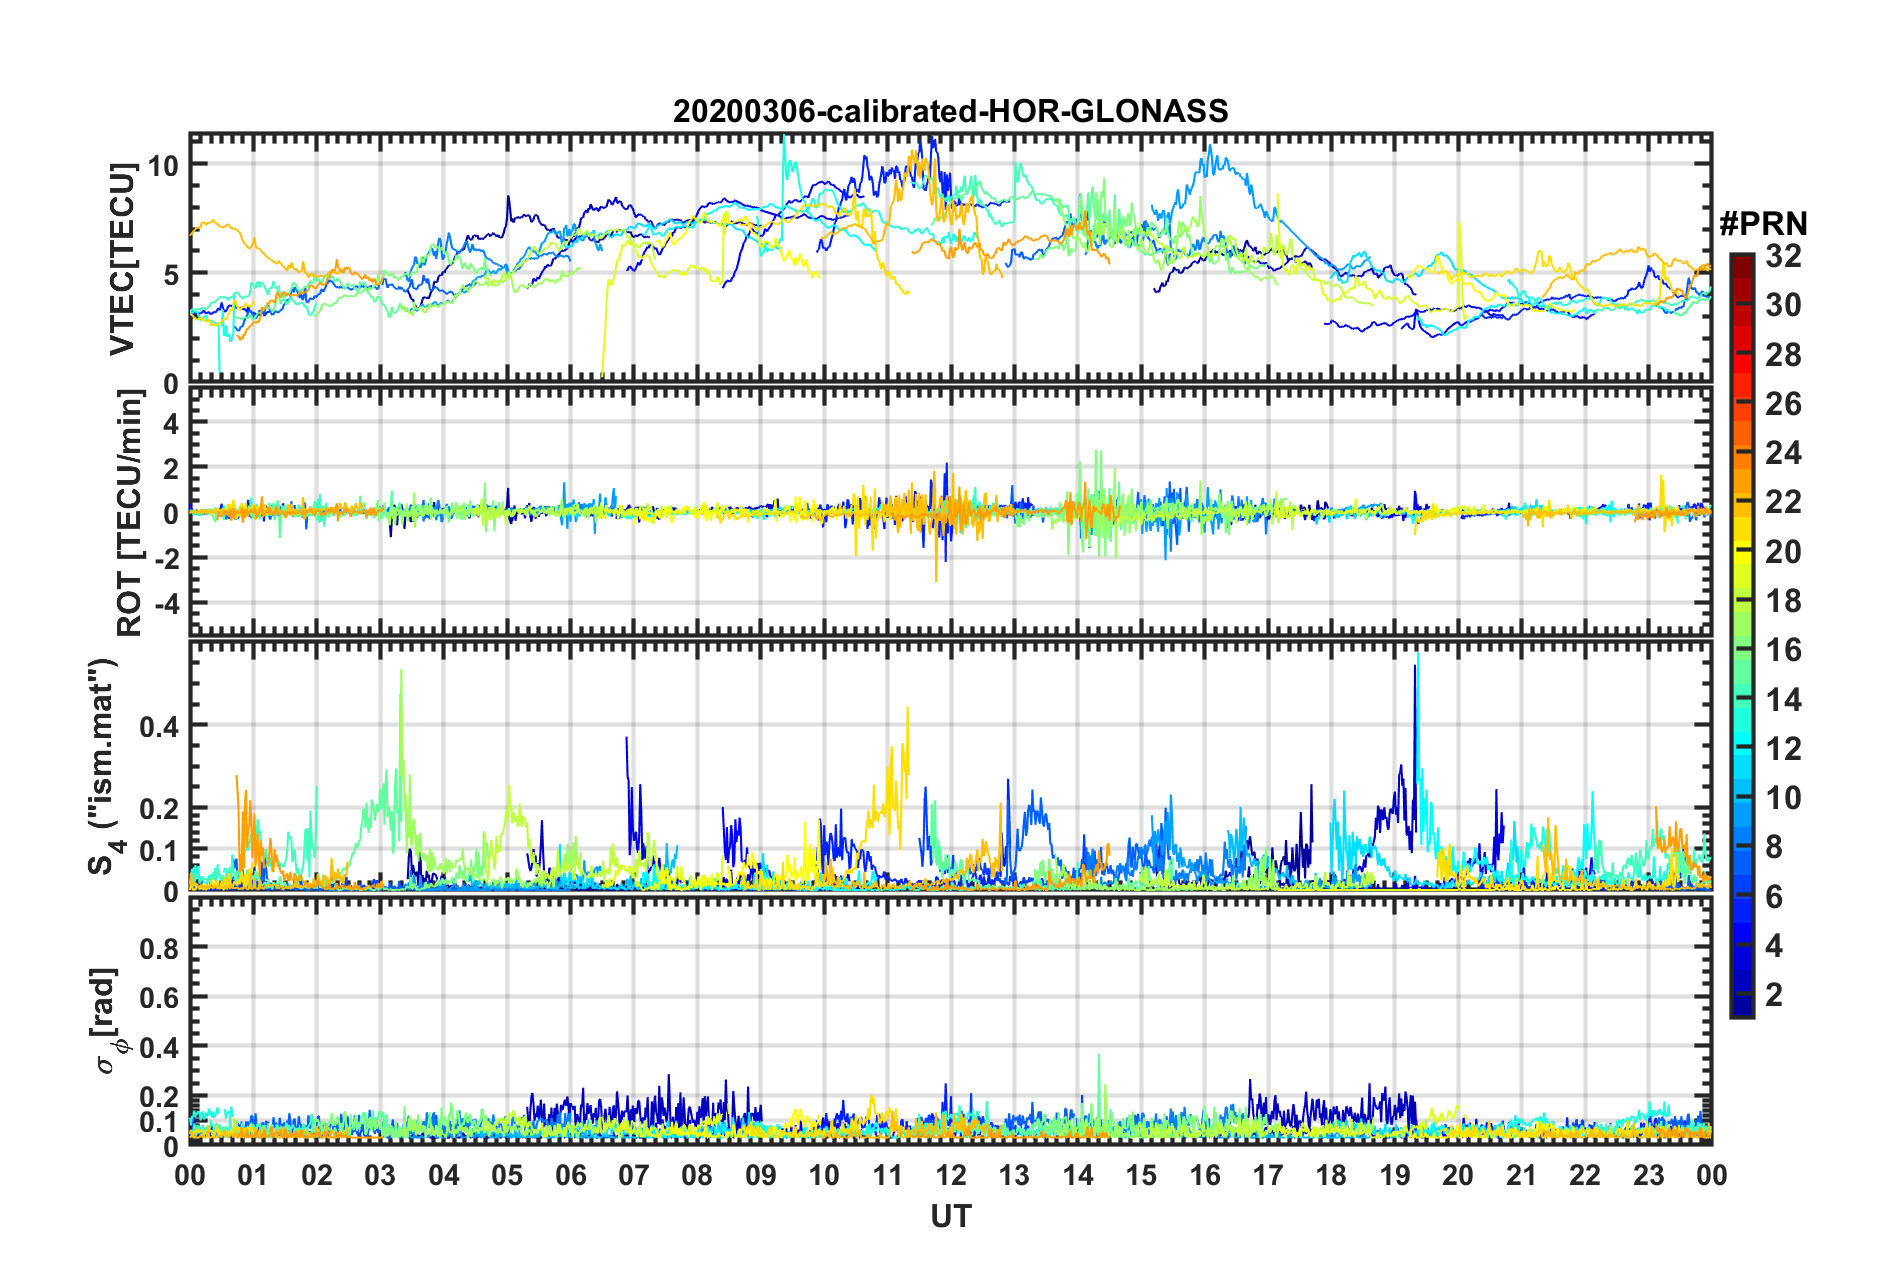Click the green sigma phi spike near 14 UT

click(x=1099, y=1055)
